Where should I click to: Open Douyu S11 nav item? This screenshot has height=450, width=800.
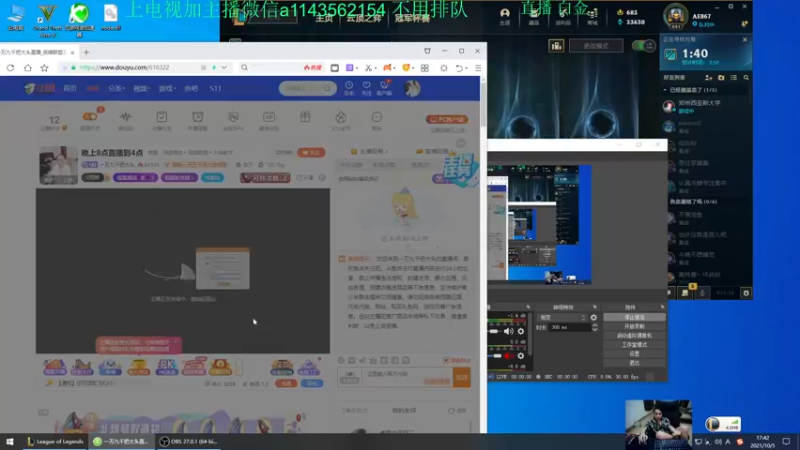215,88
